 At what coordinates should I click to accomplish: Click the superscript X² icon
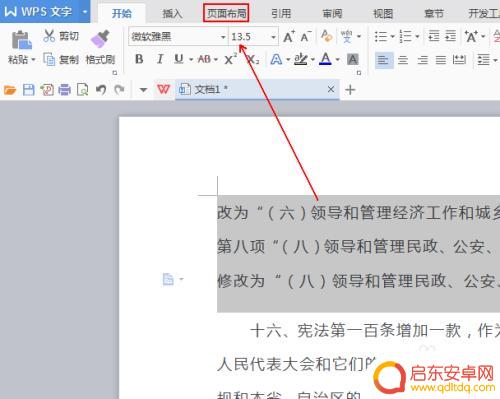[230, 60]
